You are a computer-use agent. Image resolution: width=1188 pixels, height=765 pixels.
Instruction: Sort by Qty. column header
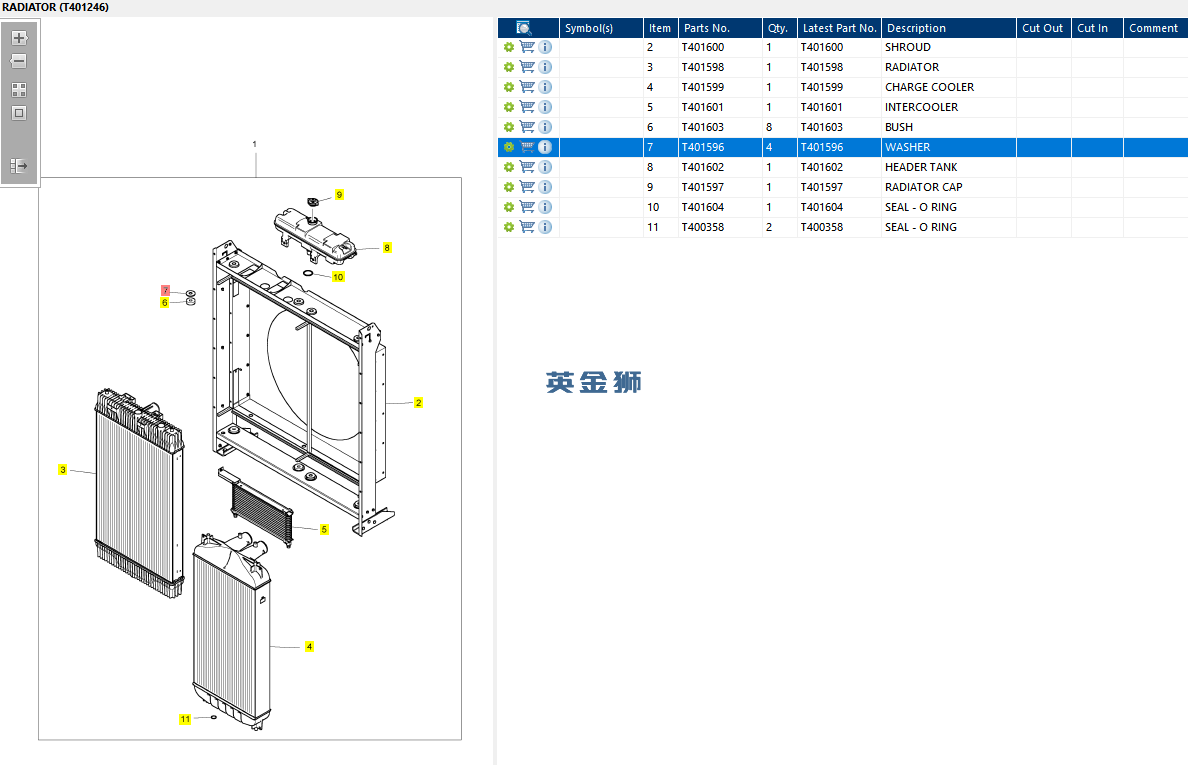pyautogui.click(x=780, y=28)
